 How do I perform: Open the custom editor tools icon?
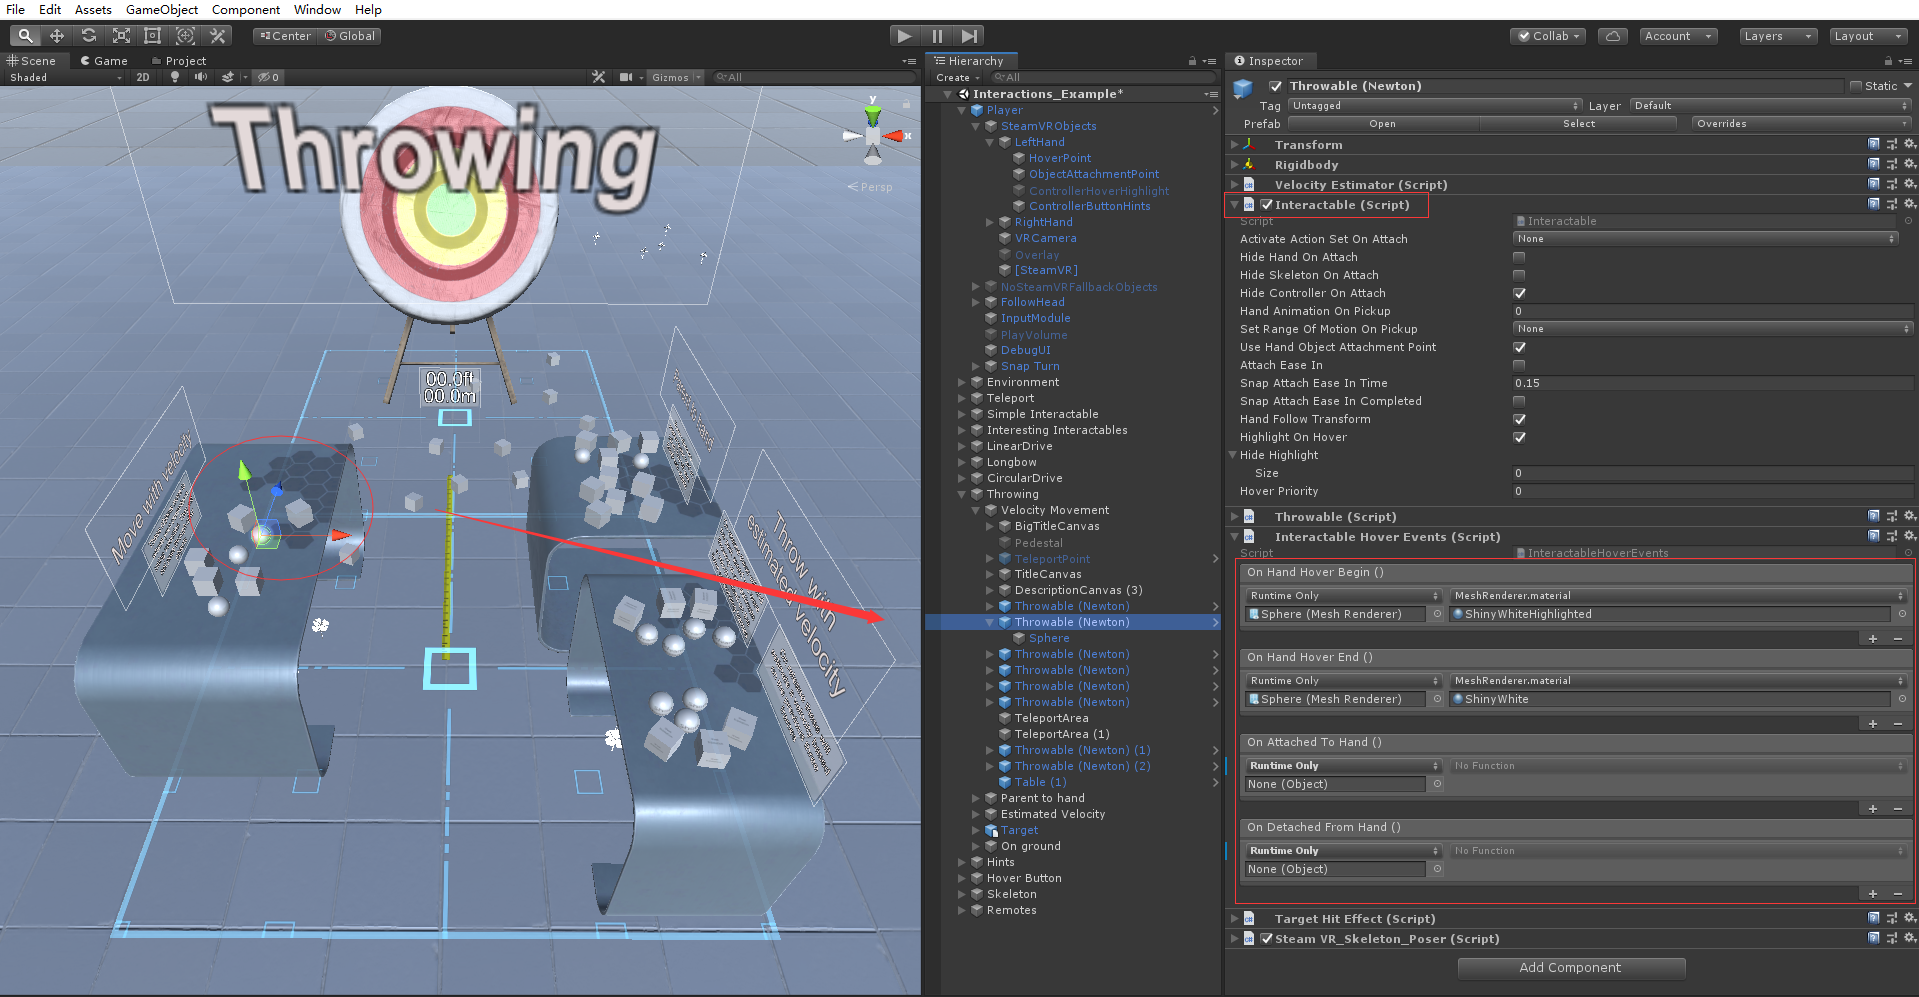[x=217, y=36]
